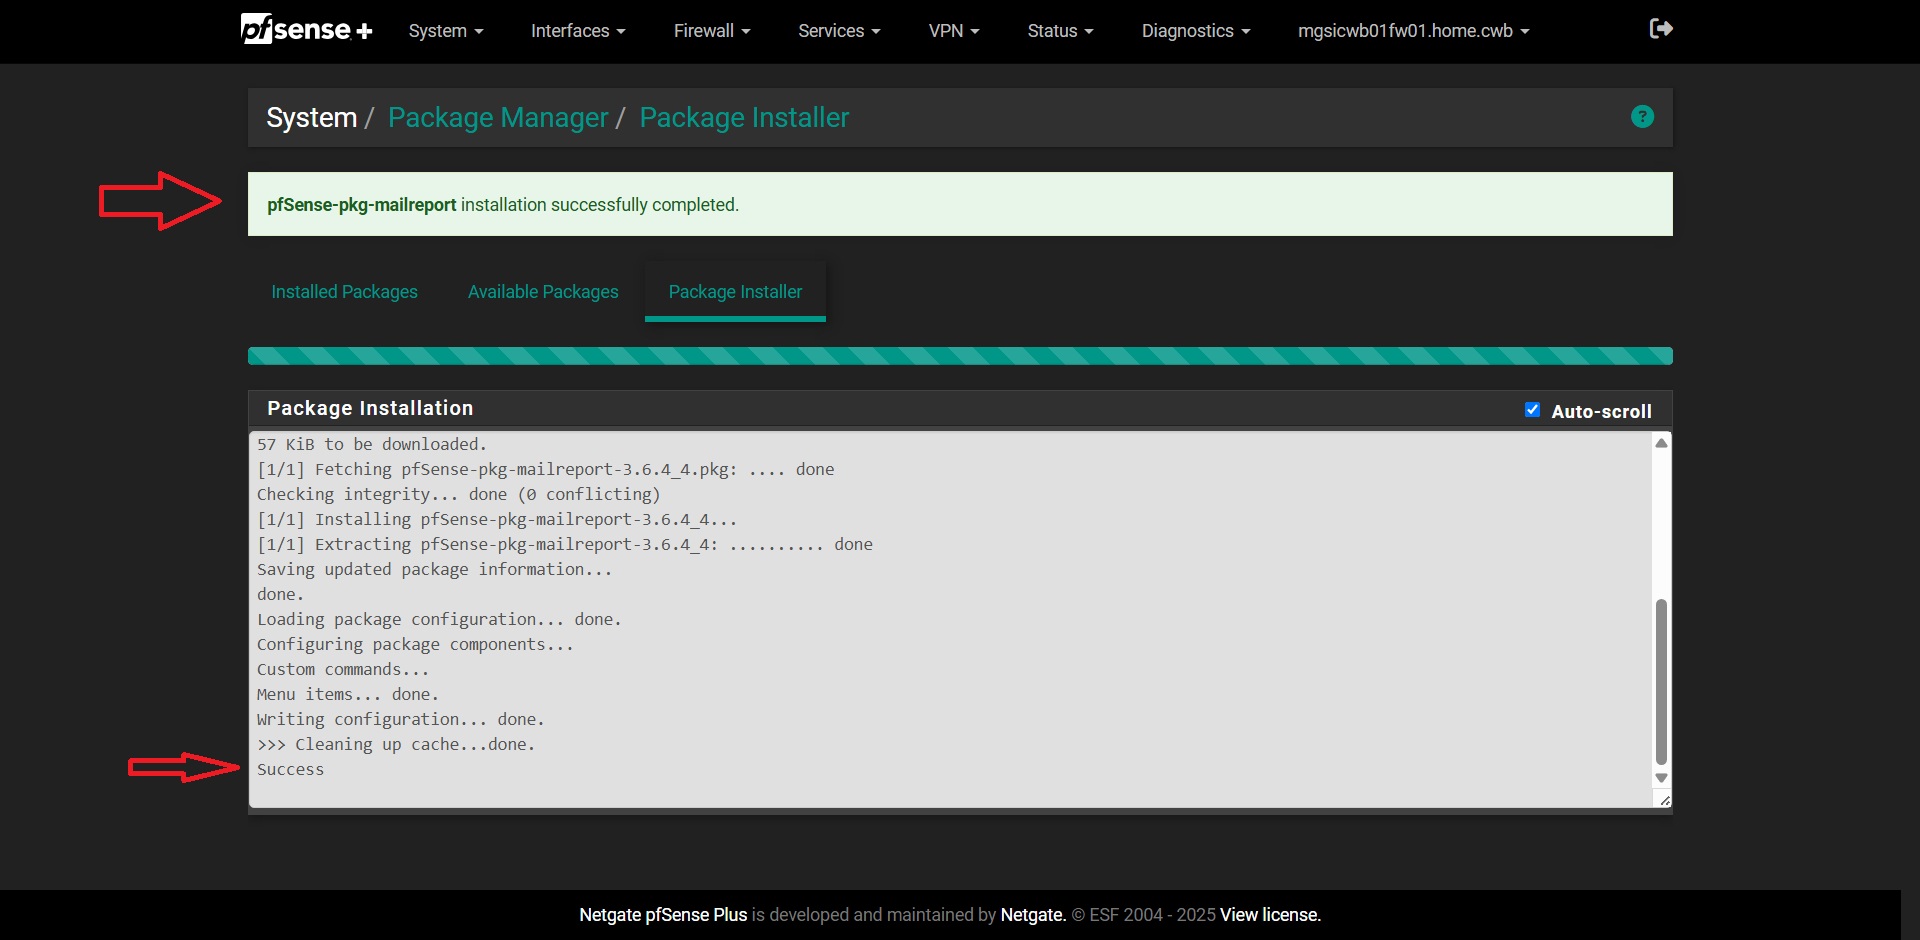Image resolution: width=1920 pixels, height=940 pixels.
Task: Click the 'Custom commands...' log line
Action: [343, 670]
